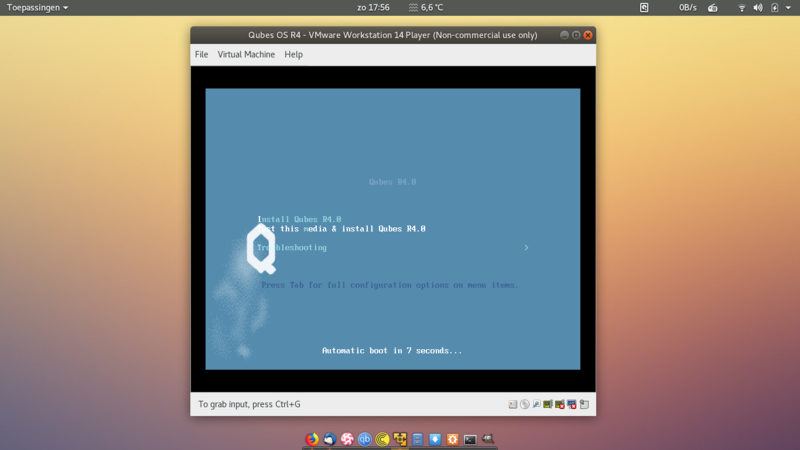Image resolution: width=800 pixels, height=450 pixels.
Task: Open the Wi-Fi indicator in top panel
Action: pos(742,8)
